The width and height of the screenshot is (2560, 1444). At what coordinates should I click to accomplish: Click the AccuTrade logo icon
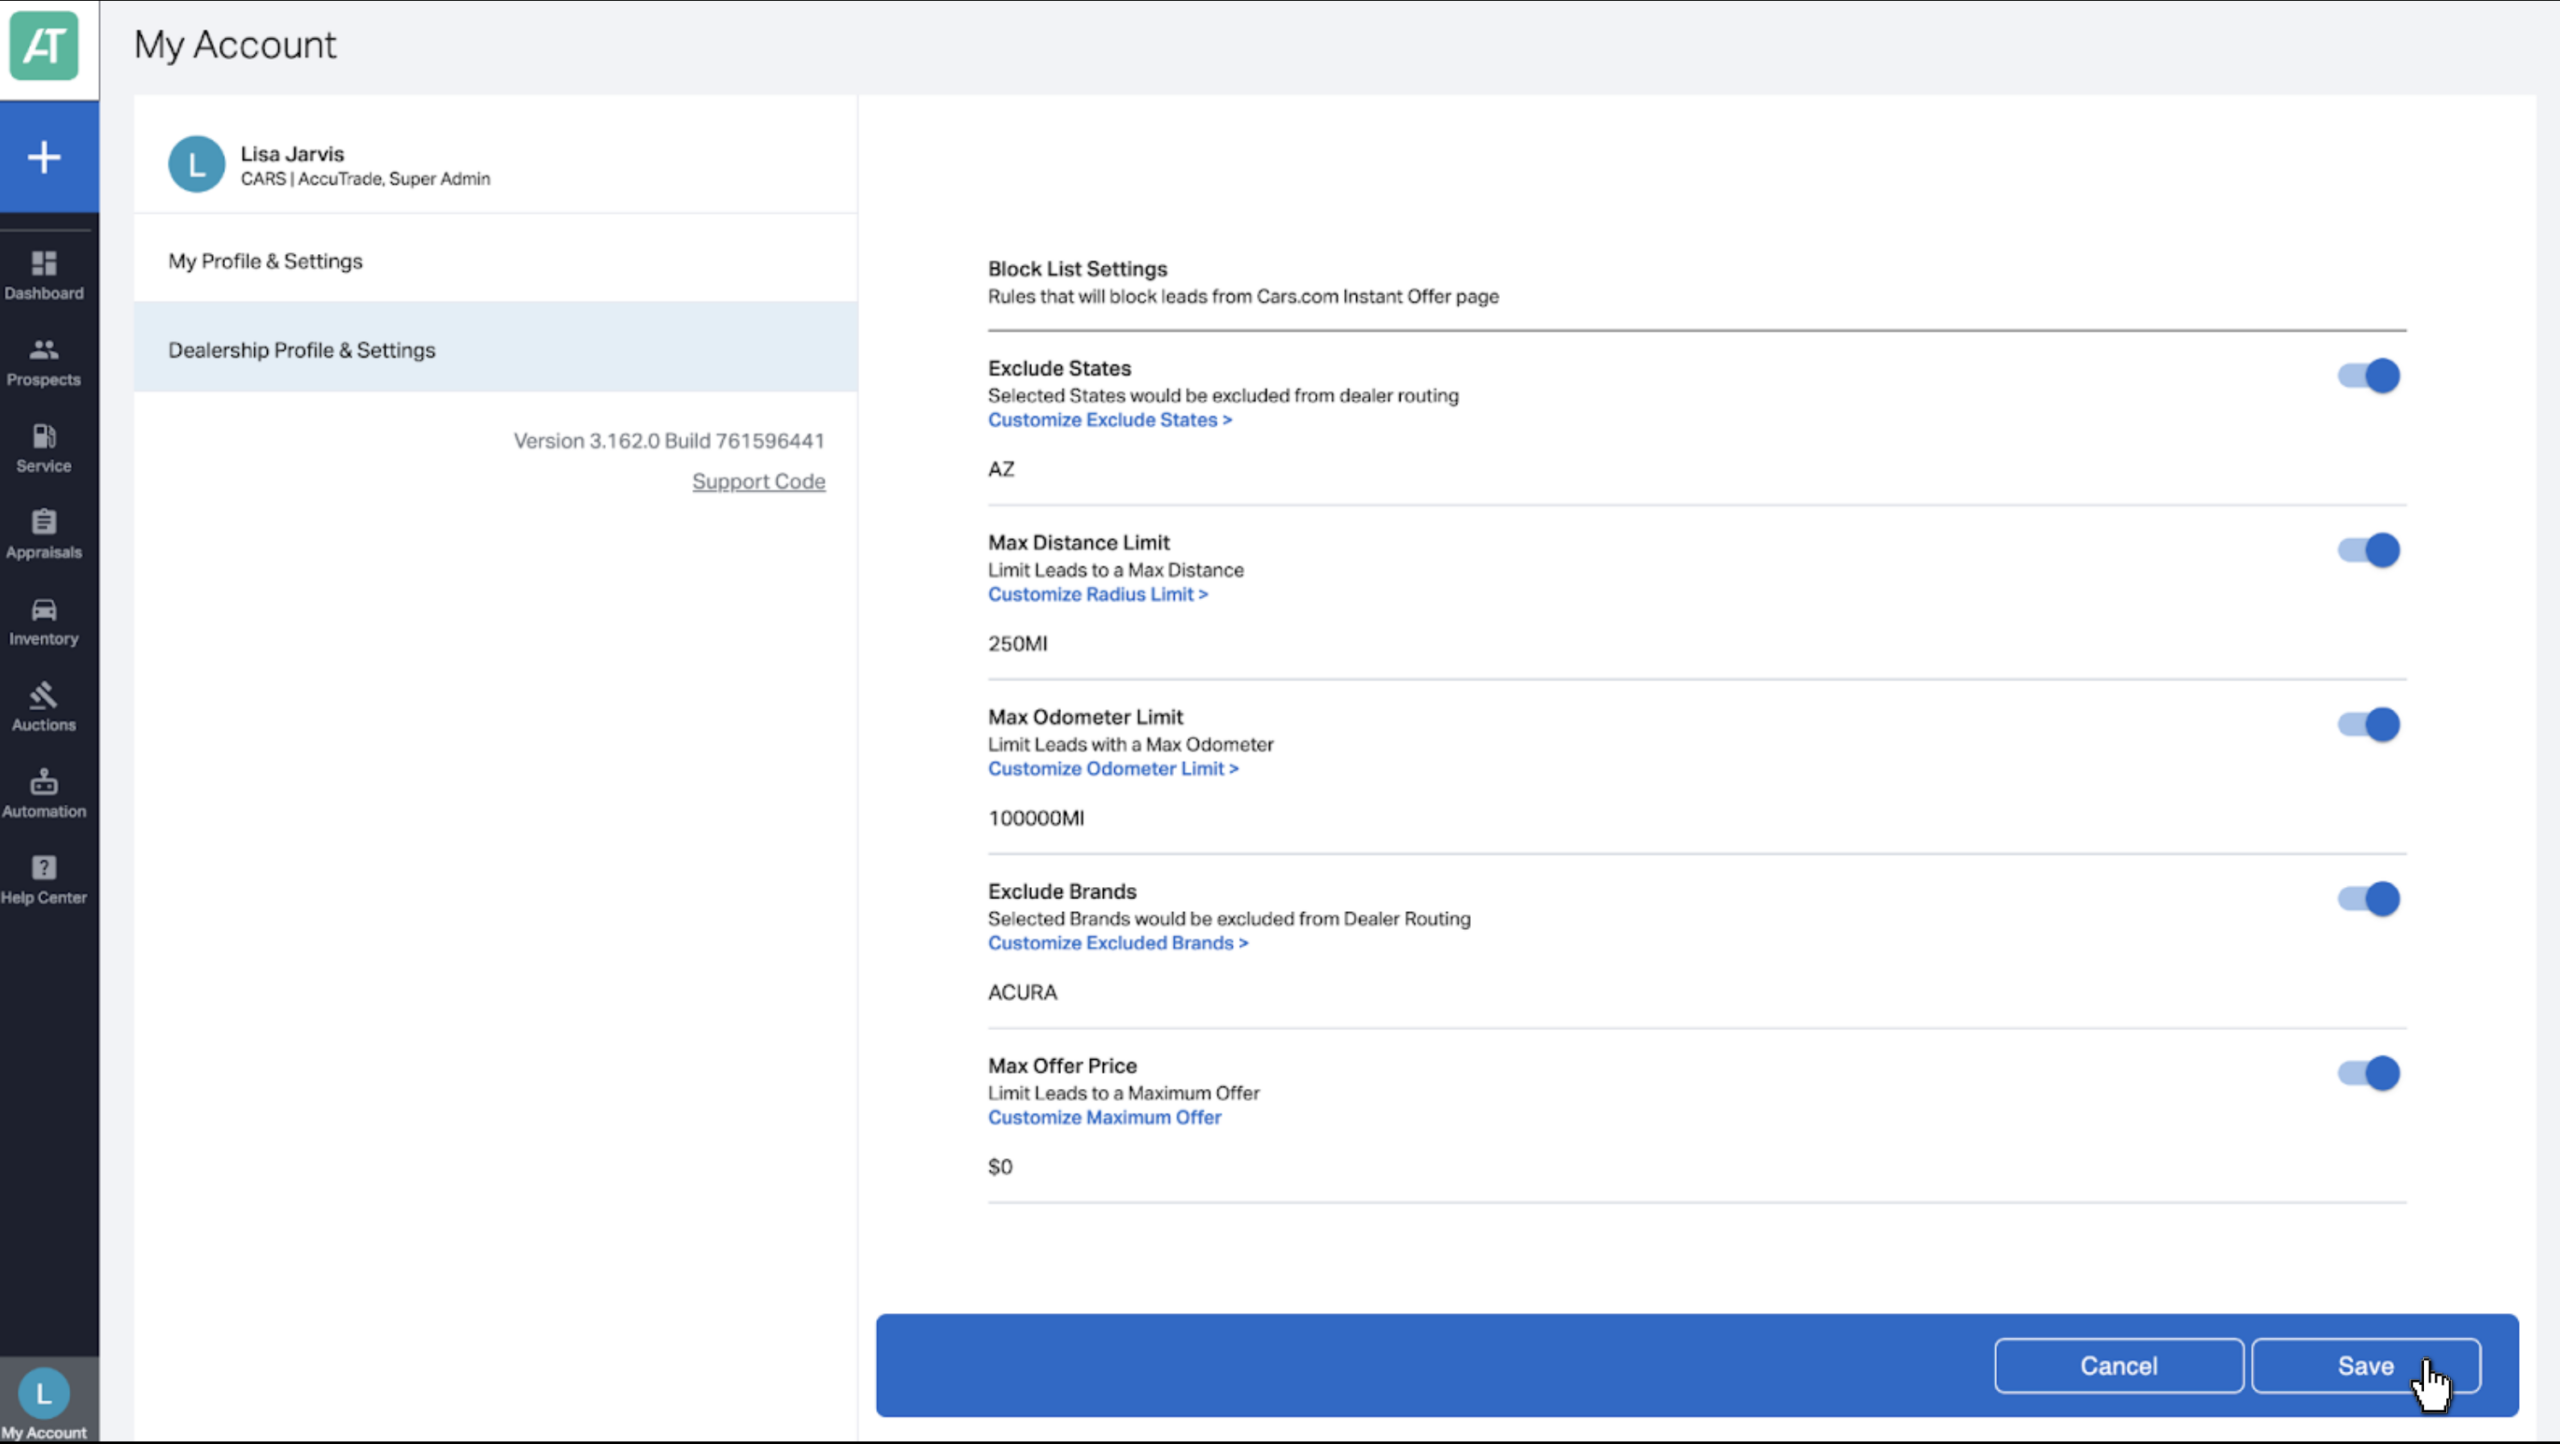pos(44,45)
